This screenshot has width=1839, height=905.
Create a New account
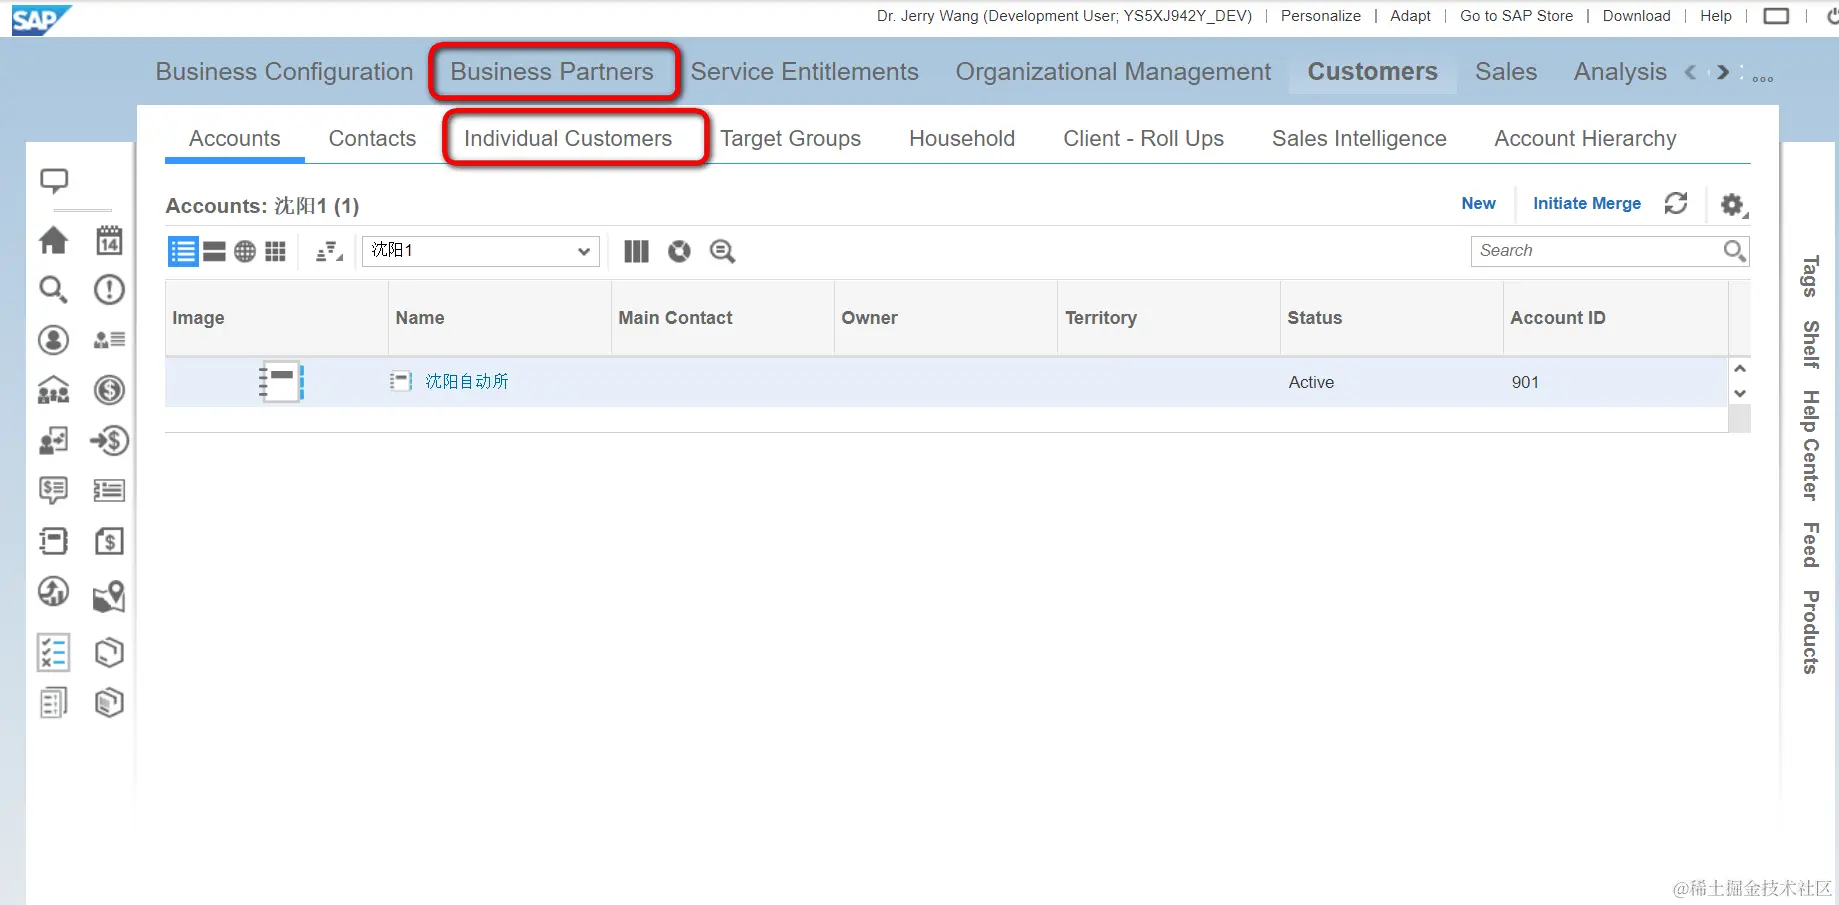click(x=1479, y=203)
